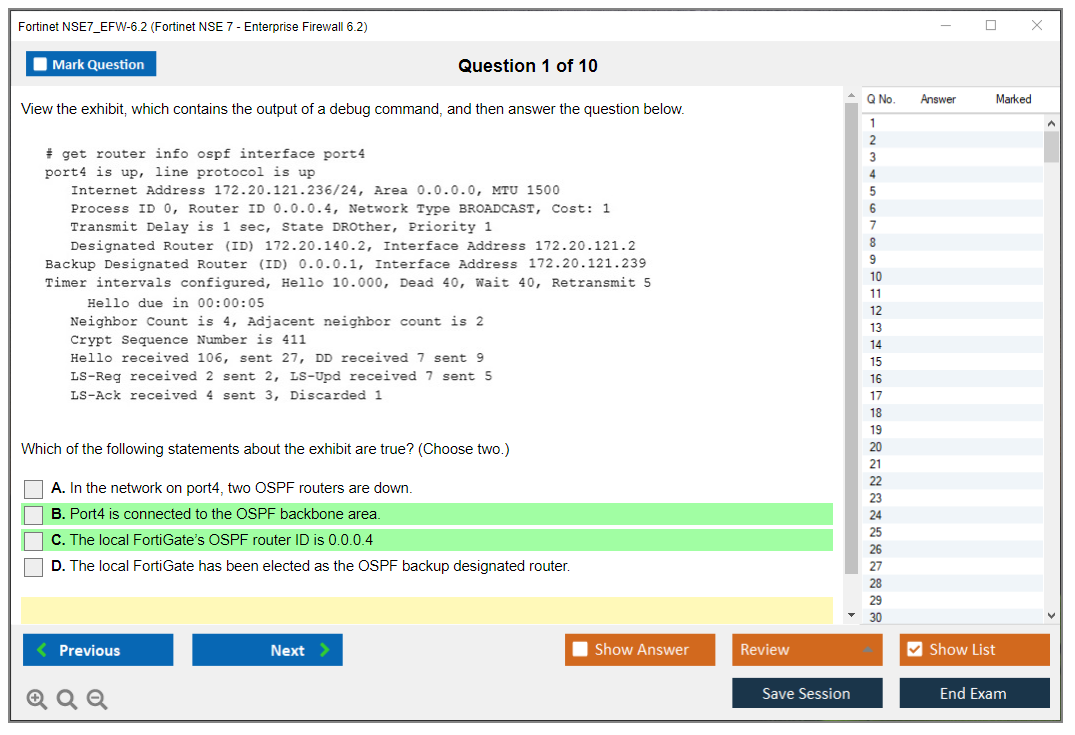This screenshot has height=735, width=1075.
Task: Toggle the Show Answer checkbox button
Action: click(640, 650)
